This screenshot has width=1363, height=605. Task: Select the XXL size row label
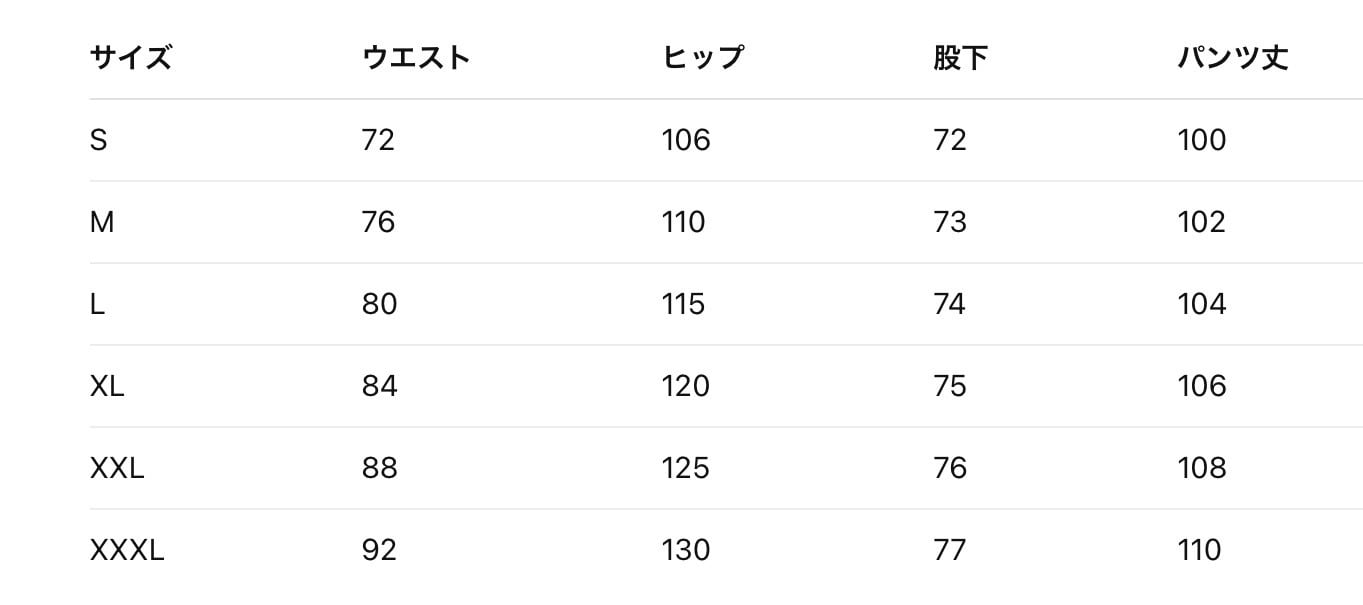[x=117, y=468]
